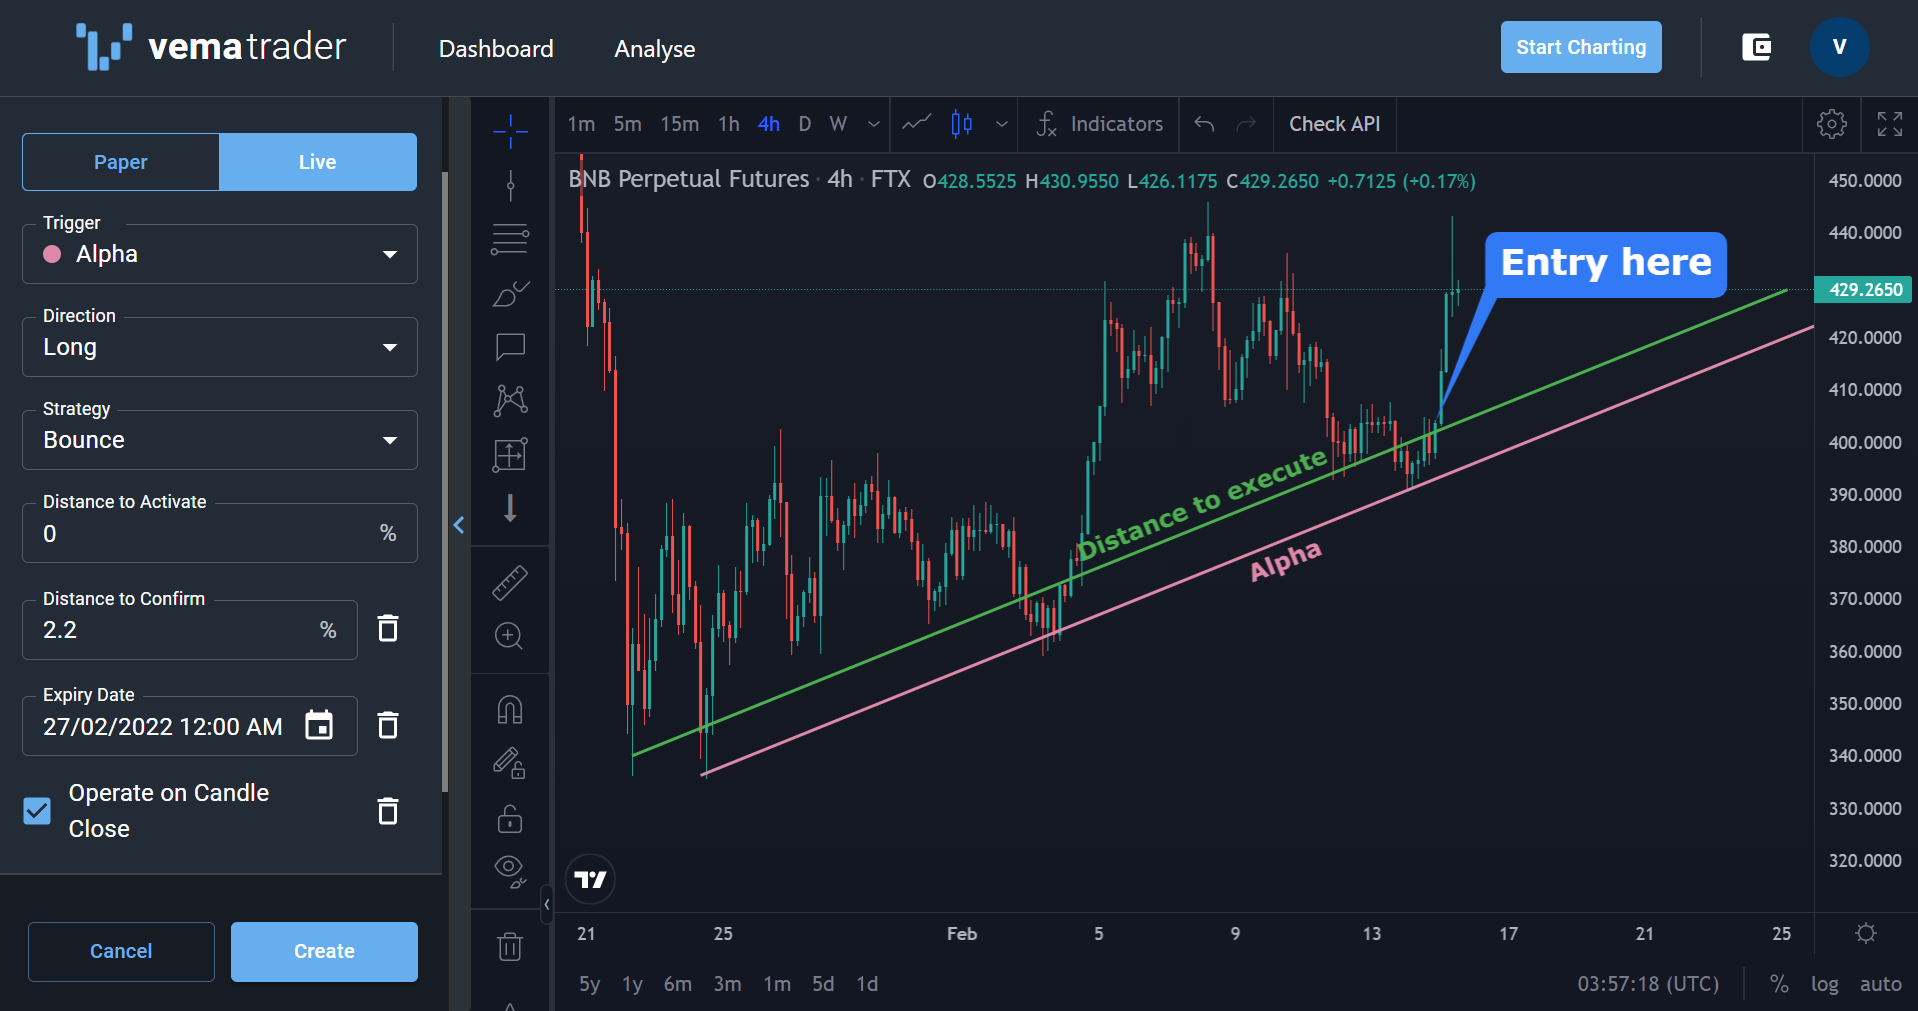Click the vematrader logo
The width and height of the screenshot is (1918, 1011).
pos(211,47)
